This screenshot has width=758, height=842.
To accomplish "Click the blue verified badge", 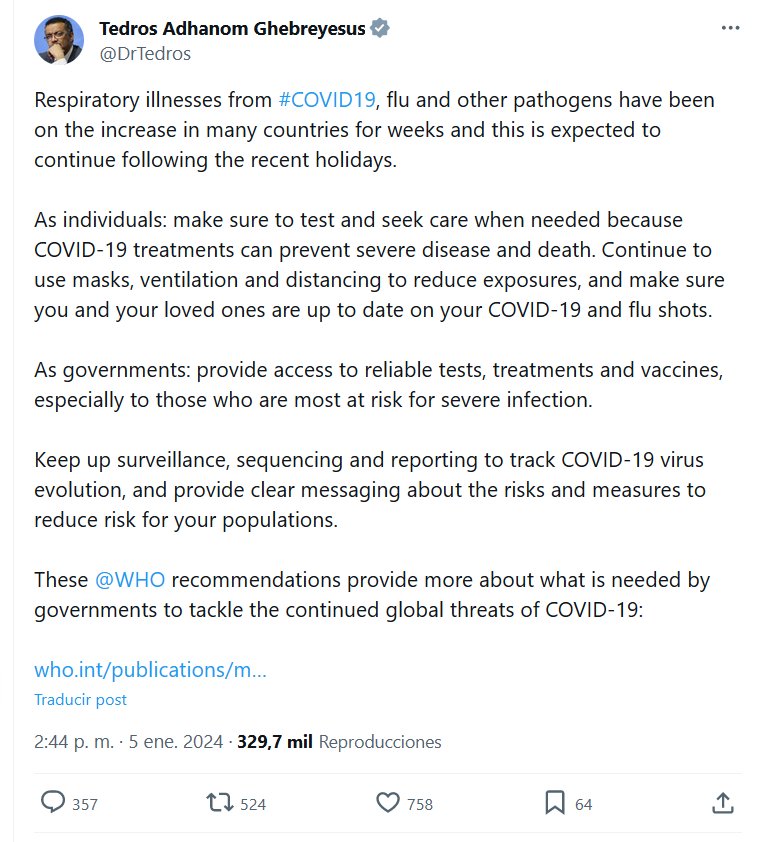I will click(381, 29).
